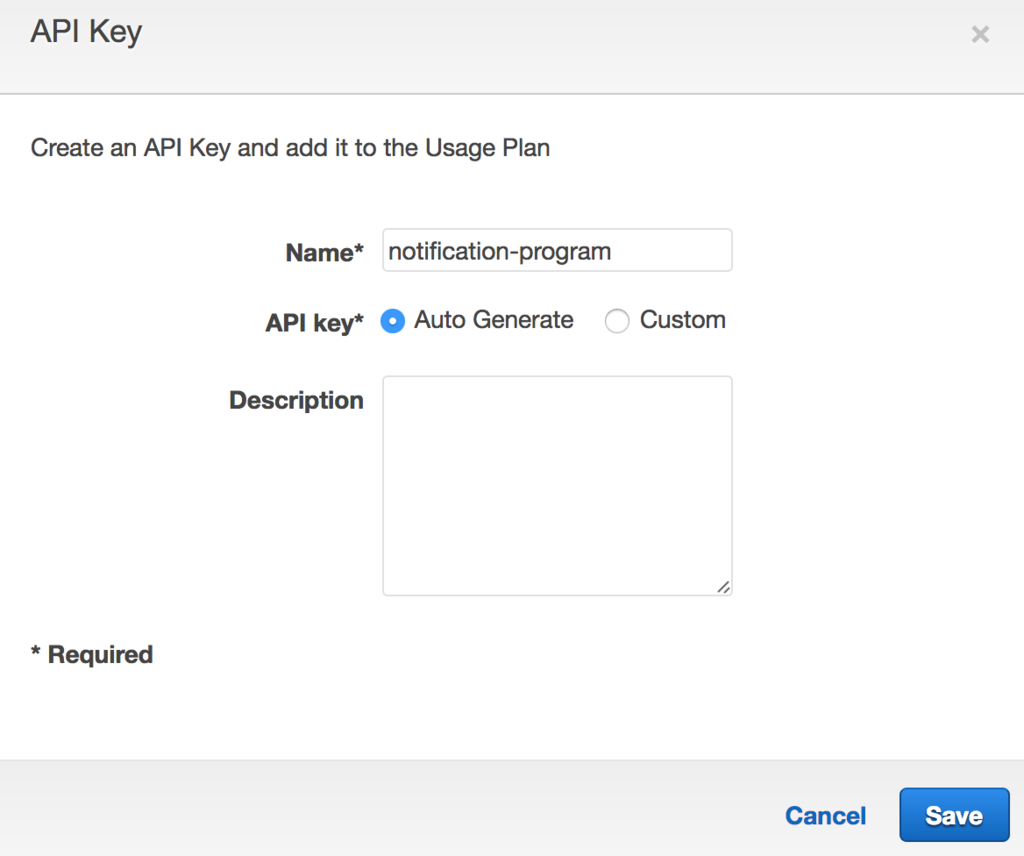Click the empty footer area left of Cancel
This screenshot has height=856, width=1024.
[x=400, y=812]
